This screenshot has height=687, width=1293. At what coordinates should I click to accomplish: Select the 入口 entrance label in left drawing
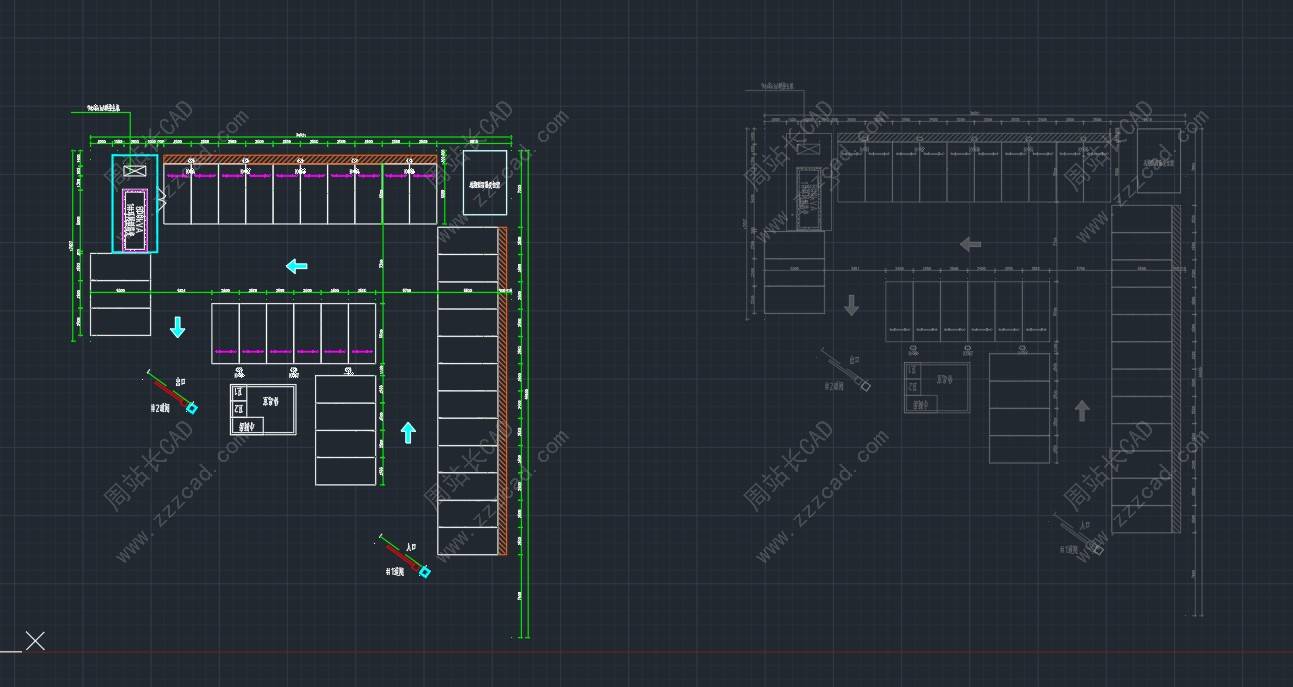[x=410, y=548]
